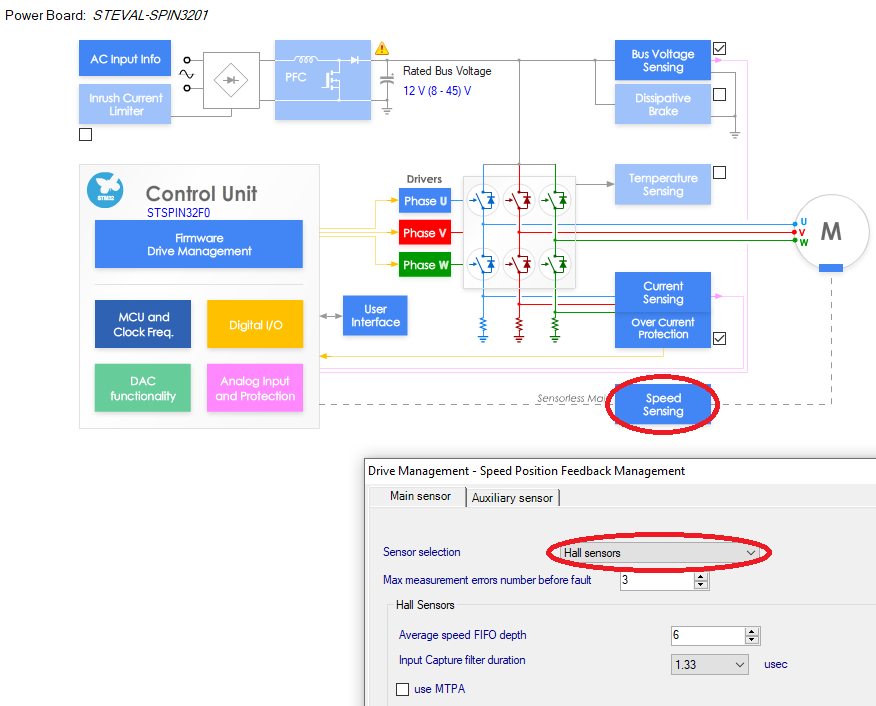Click the STSPIN32F0 control unit link
This screenshot has height=706, width=876.
point(178,213)
